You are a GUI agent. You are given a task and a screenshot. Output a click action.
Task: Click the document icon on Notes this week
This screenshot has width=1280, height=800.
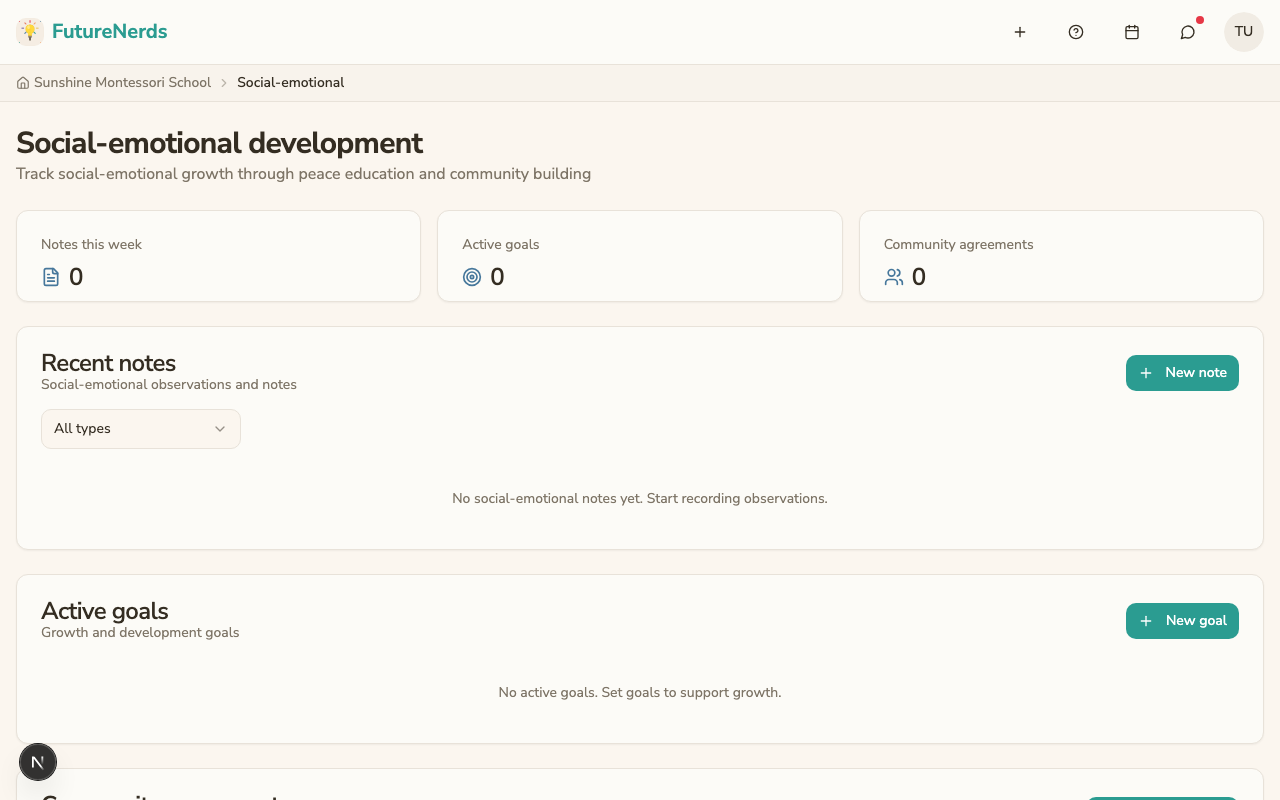[x=50, y=276]
